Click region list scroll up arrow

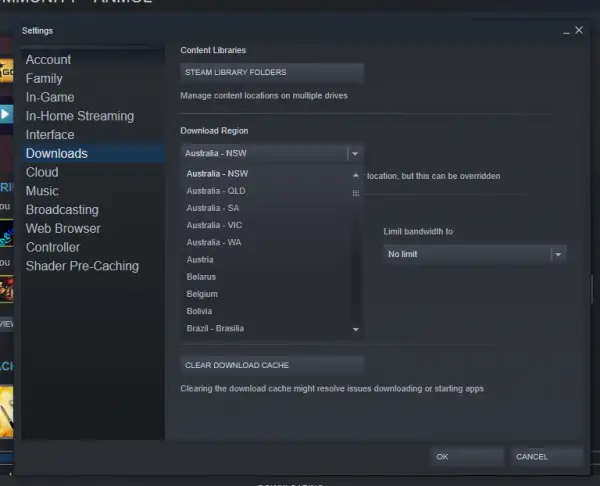click(x=356, y=175)
